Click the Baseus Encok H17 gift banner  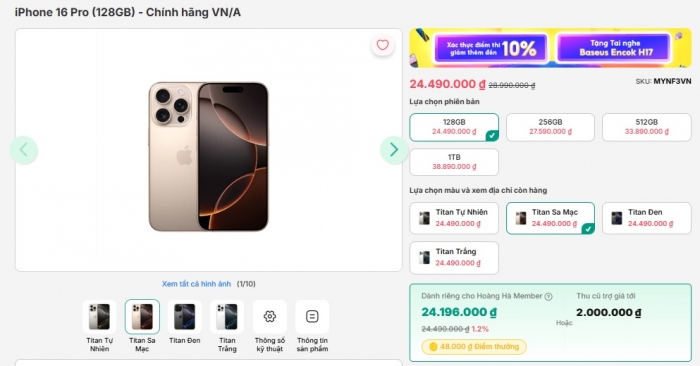(615, 48)
